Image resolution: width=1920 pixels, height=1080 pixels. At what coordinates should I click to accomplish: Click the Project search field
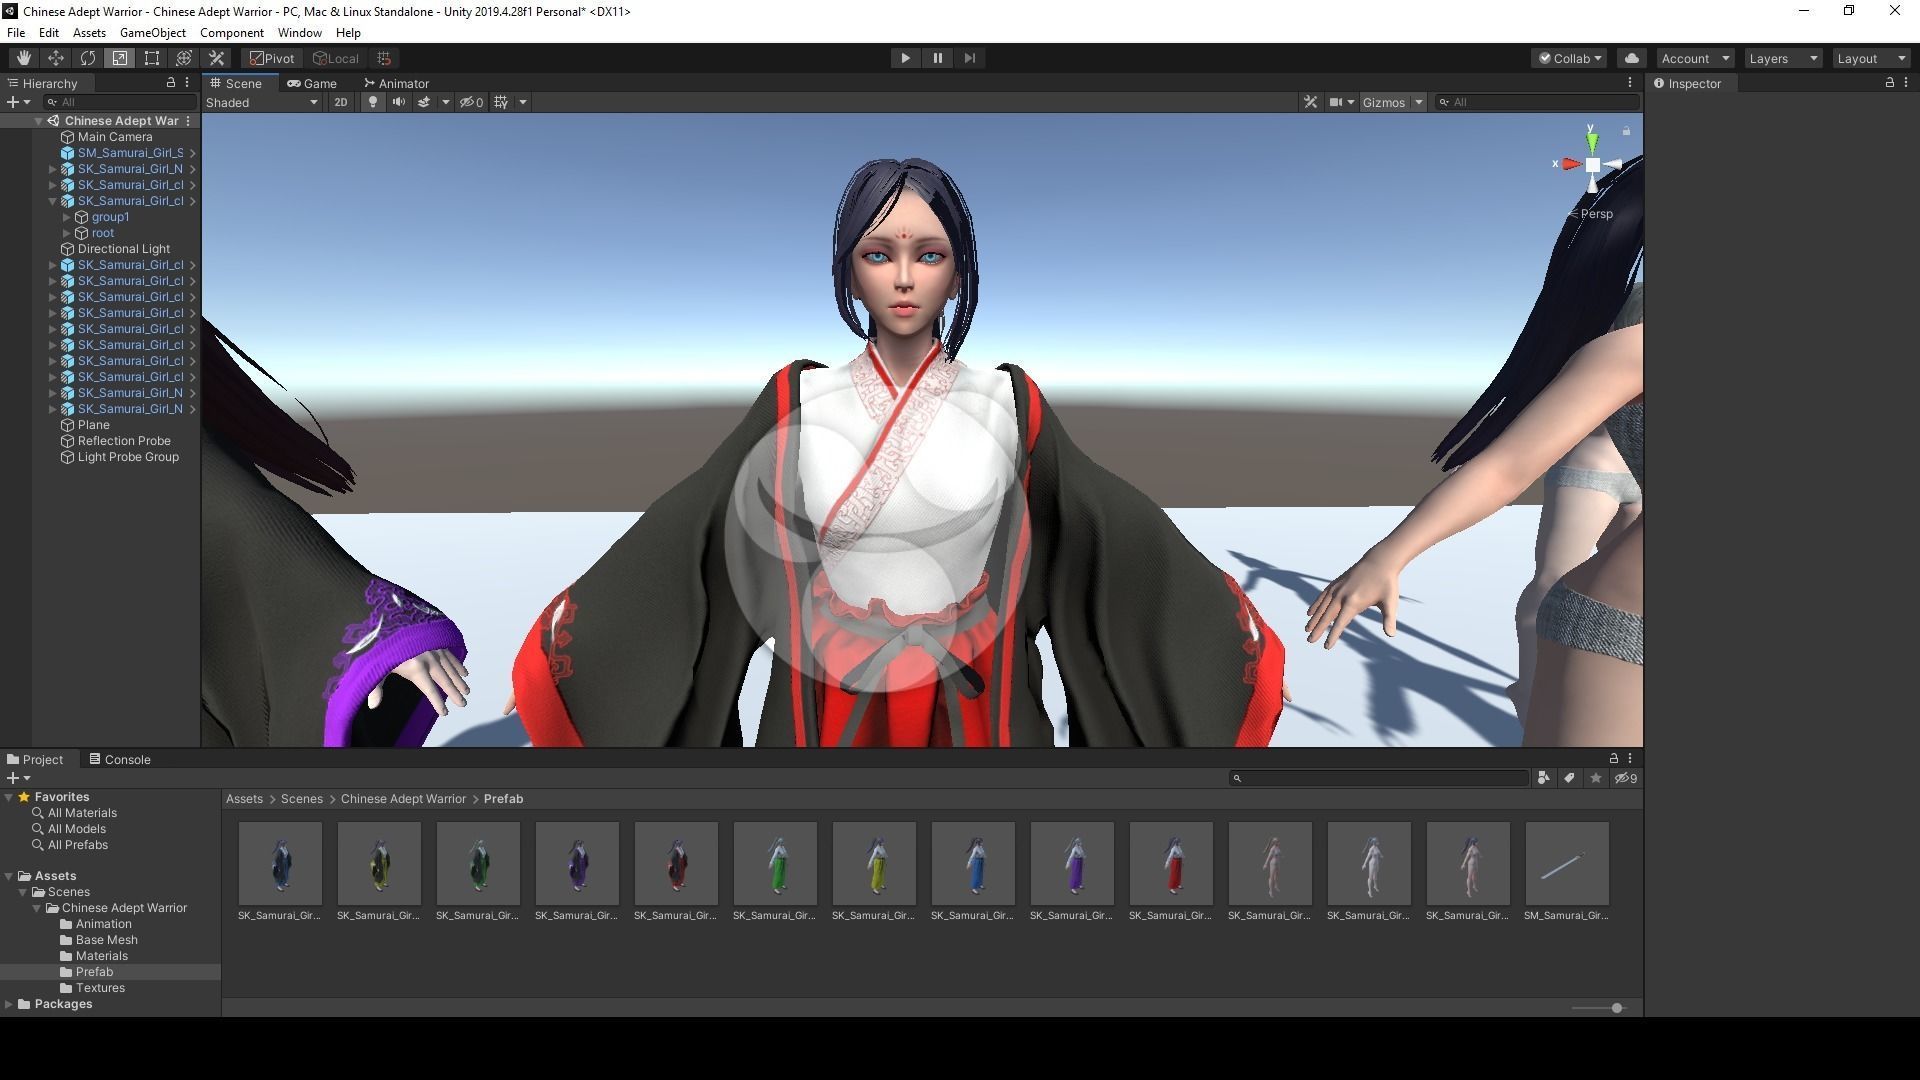point(1379,778)
